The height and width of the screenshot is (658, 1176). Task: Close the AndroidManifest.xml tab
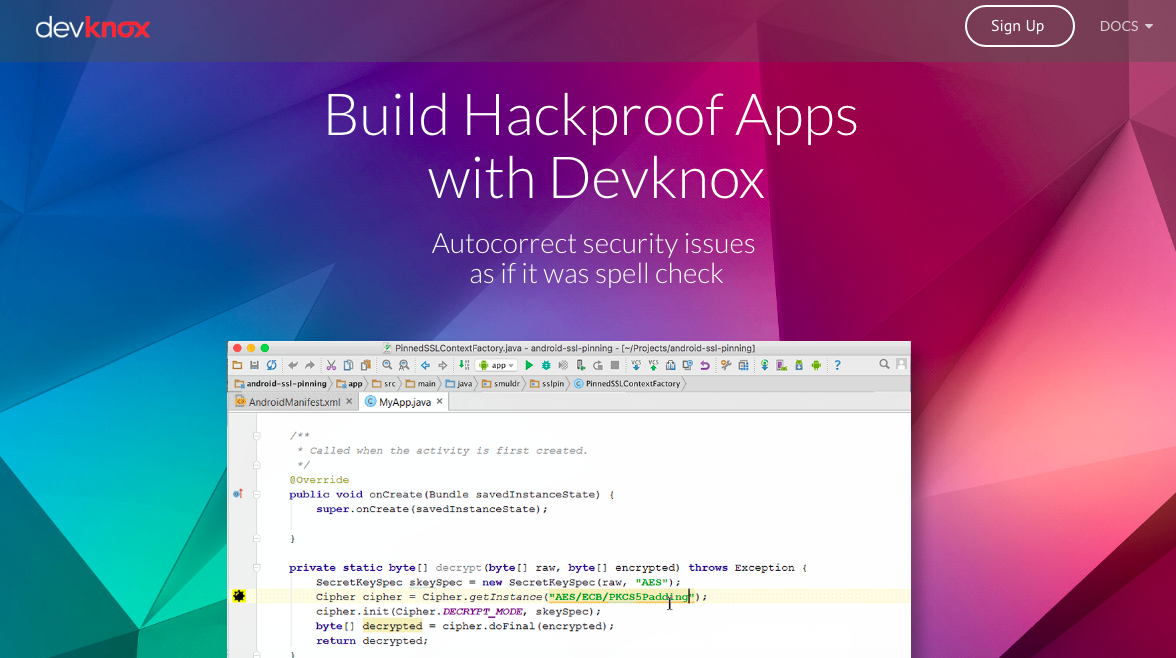[x=349, y=401]
